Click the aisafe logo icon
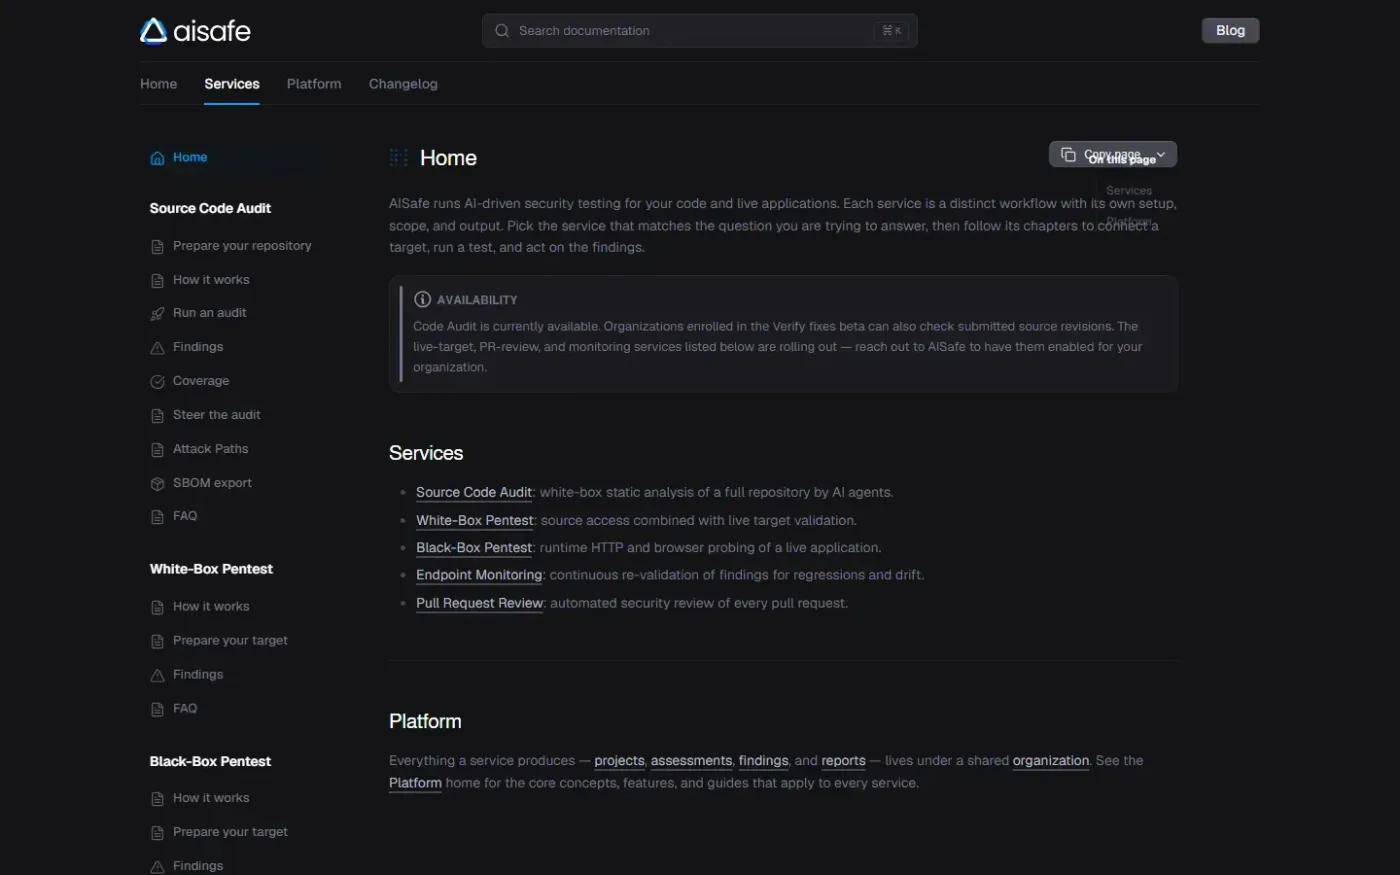1400x875 pixels. (153, 31)
